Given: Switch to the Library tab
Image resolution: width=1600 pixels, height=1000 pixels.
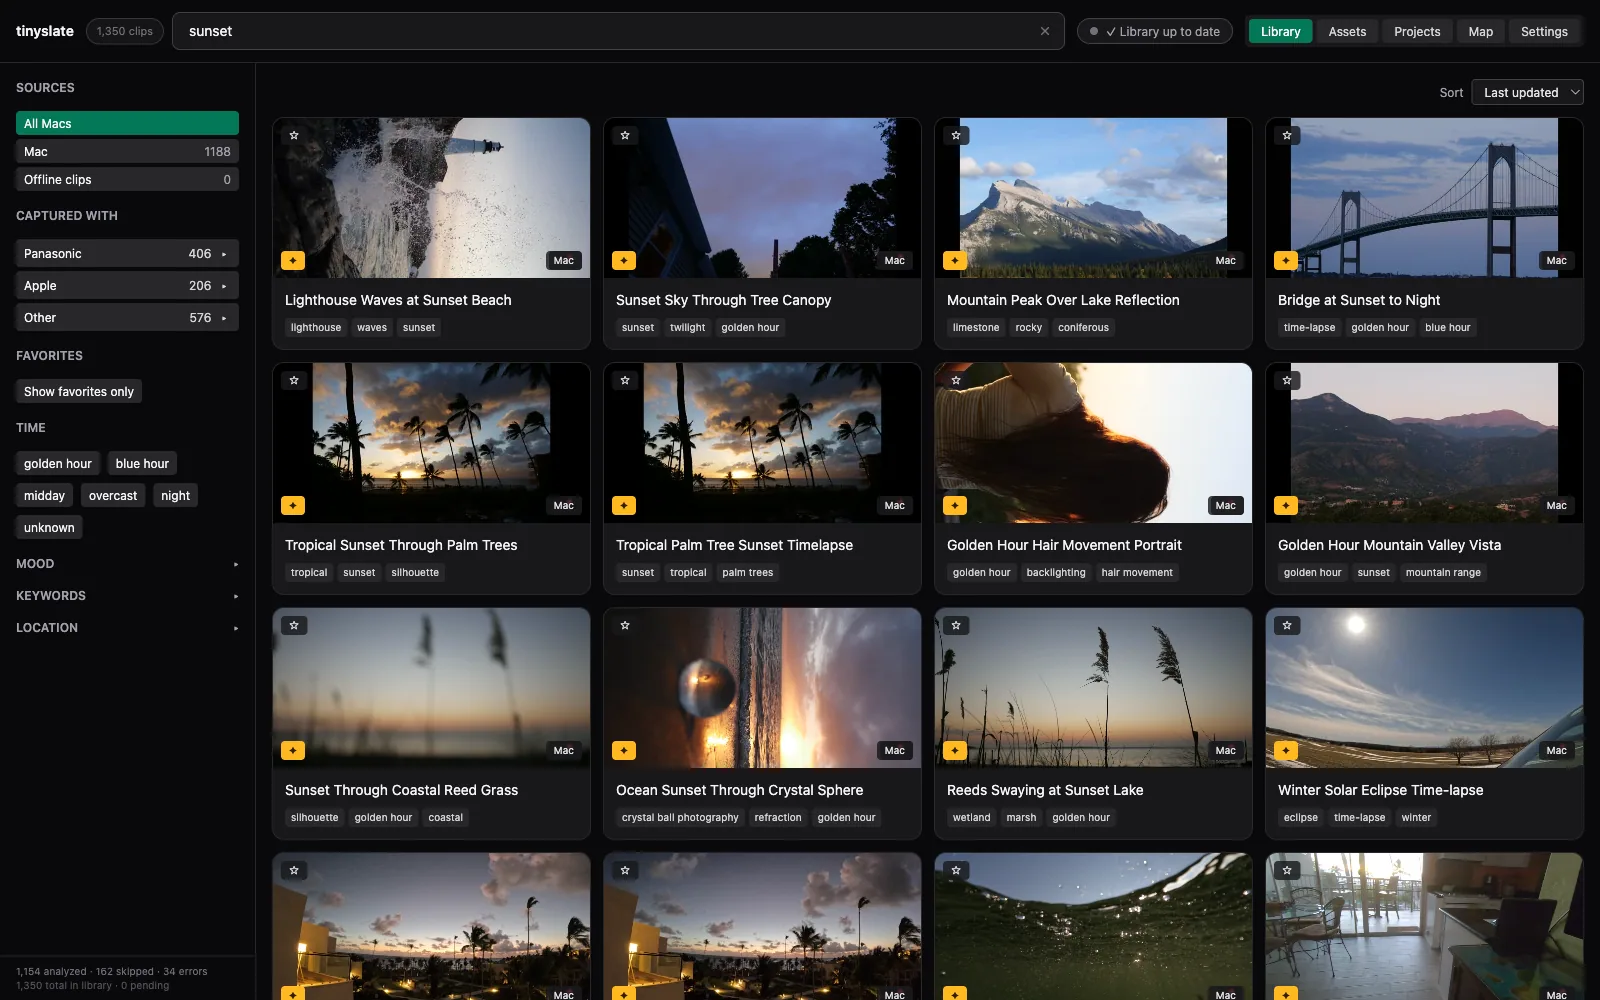Looking at the screenshot, I should tap(1280, 31).
